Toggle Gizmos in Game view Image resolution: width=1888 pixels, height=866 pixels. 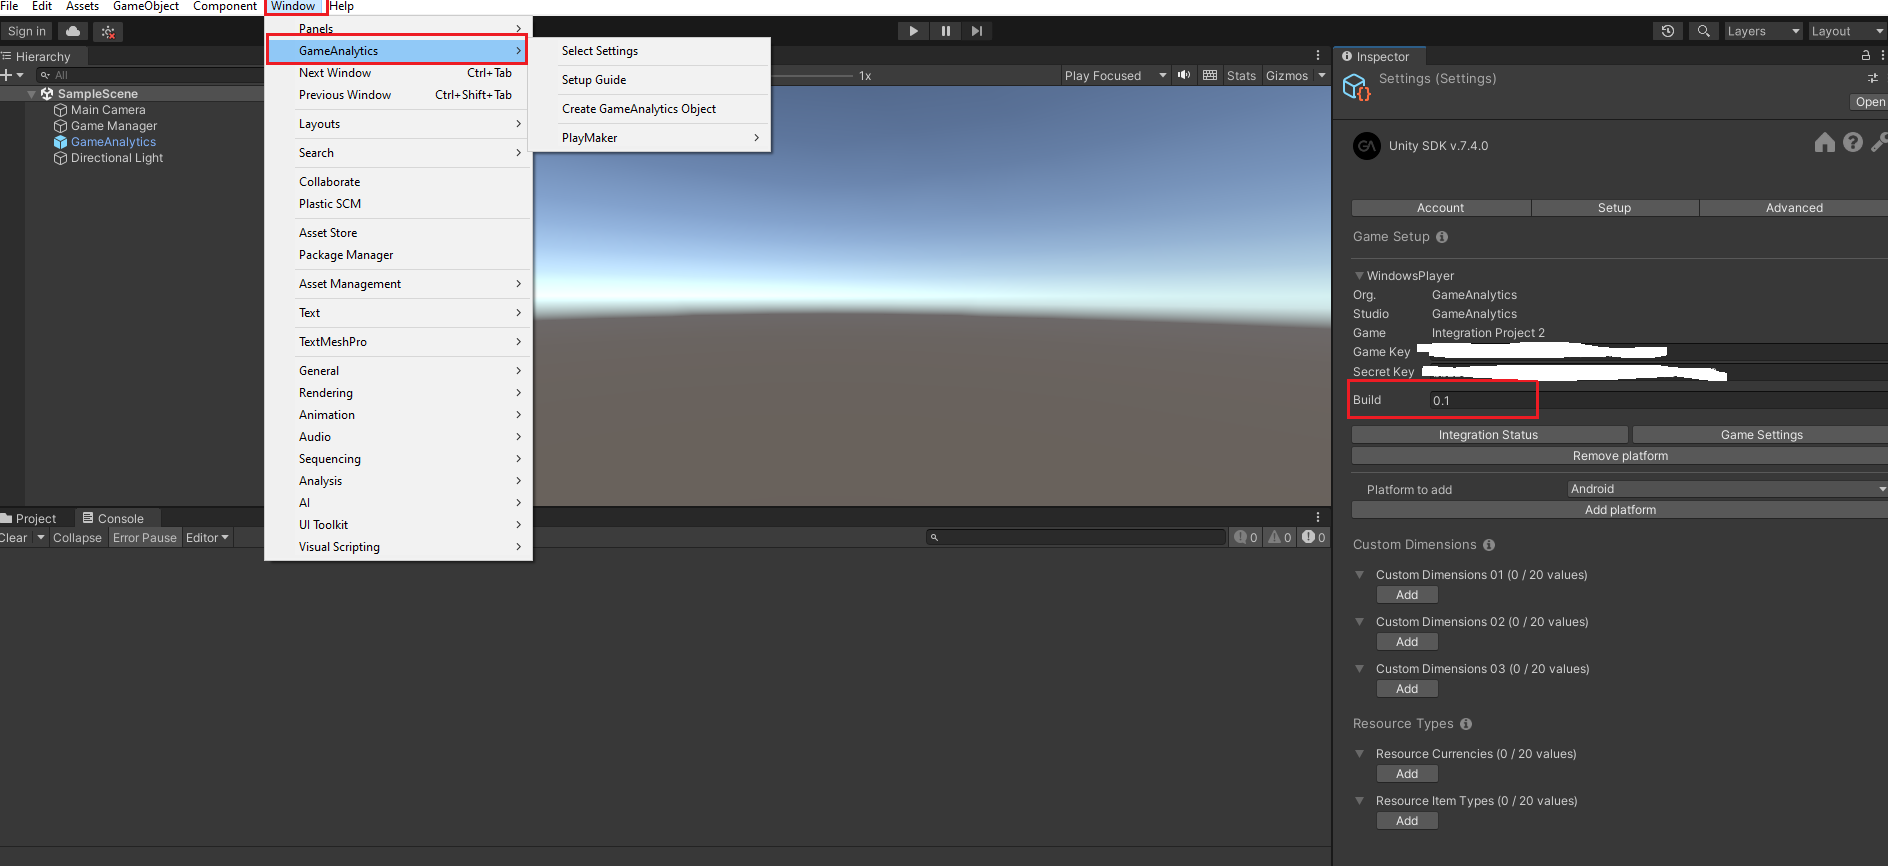tap(1287, 75)
